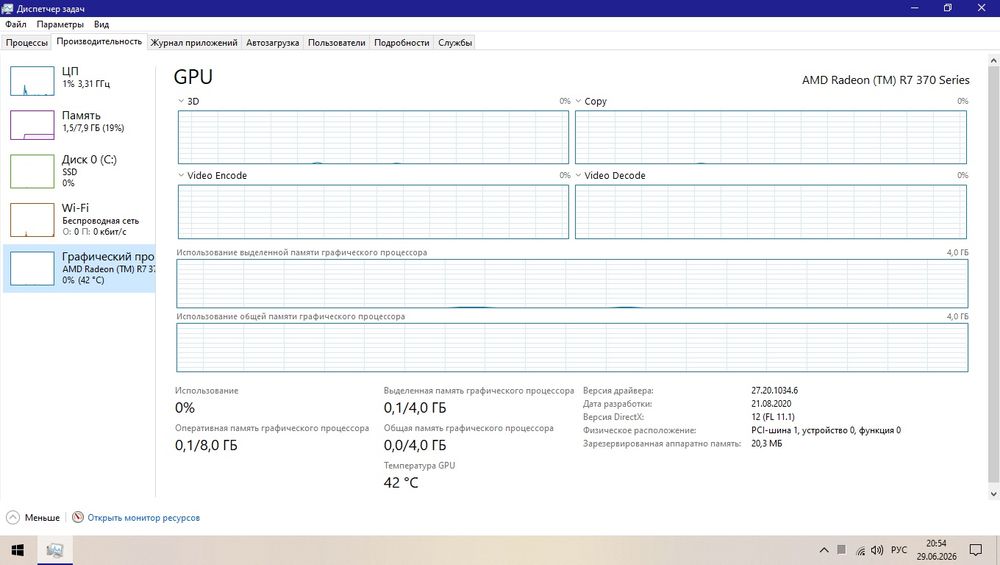Open the Вид menu
The width and height of the screenshot is (1000, 565).
(101, 24)
